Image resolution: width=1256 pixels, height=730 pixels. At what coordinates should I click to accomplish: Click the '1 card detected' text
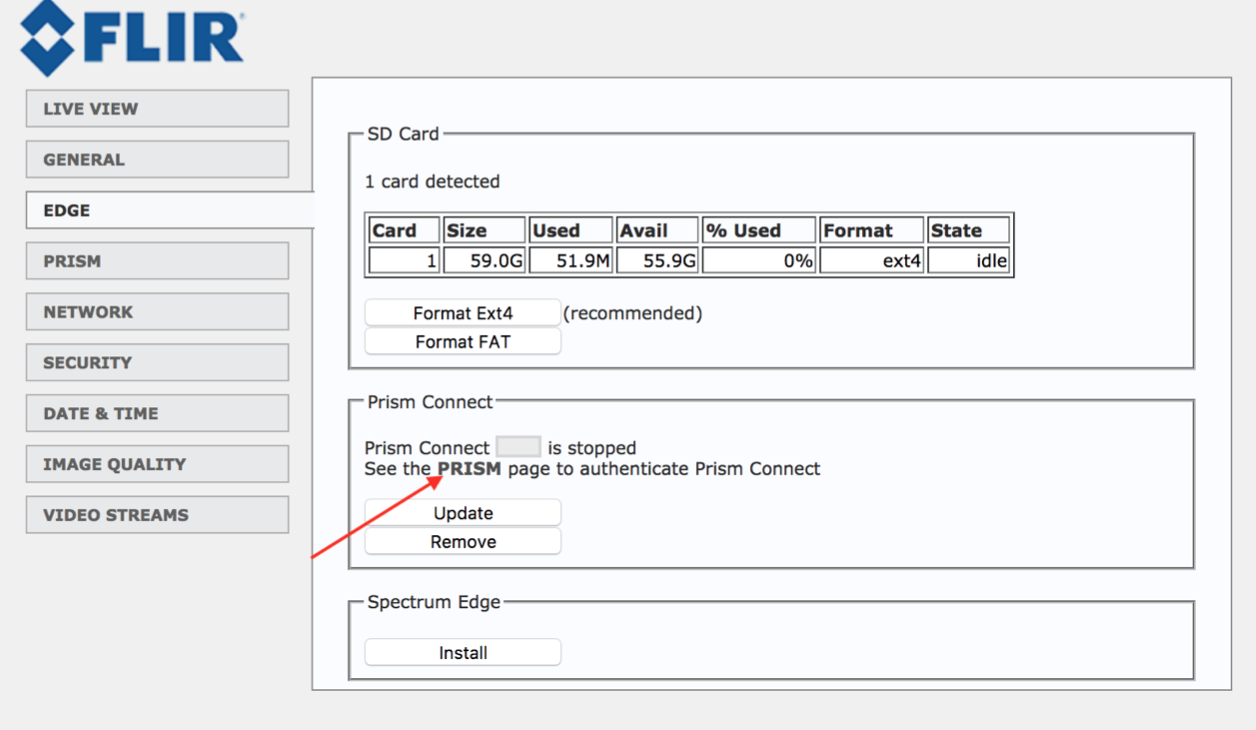tap(432, 182)
